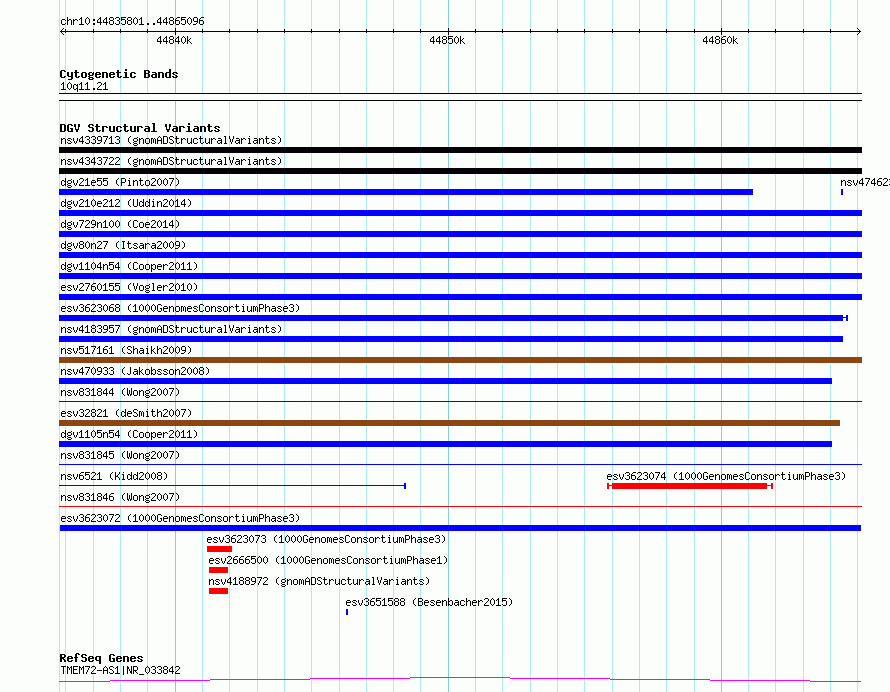Image resolution: width=890 pixels, height=692 pixels.
Task: Click the black nsv4339713 variant bar
Action: click(460, 150)
